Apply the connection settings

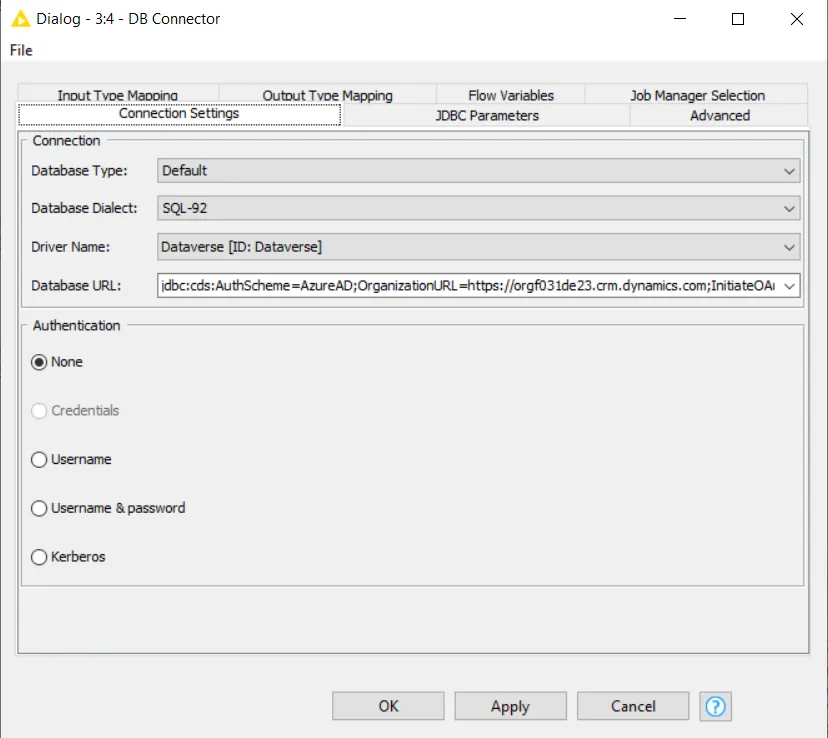pyautogui.click(x=510, y=706)
